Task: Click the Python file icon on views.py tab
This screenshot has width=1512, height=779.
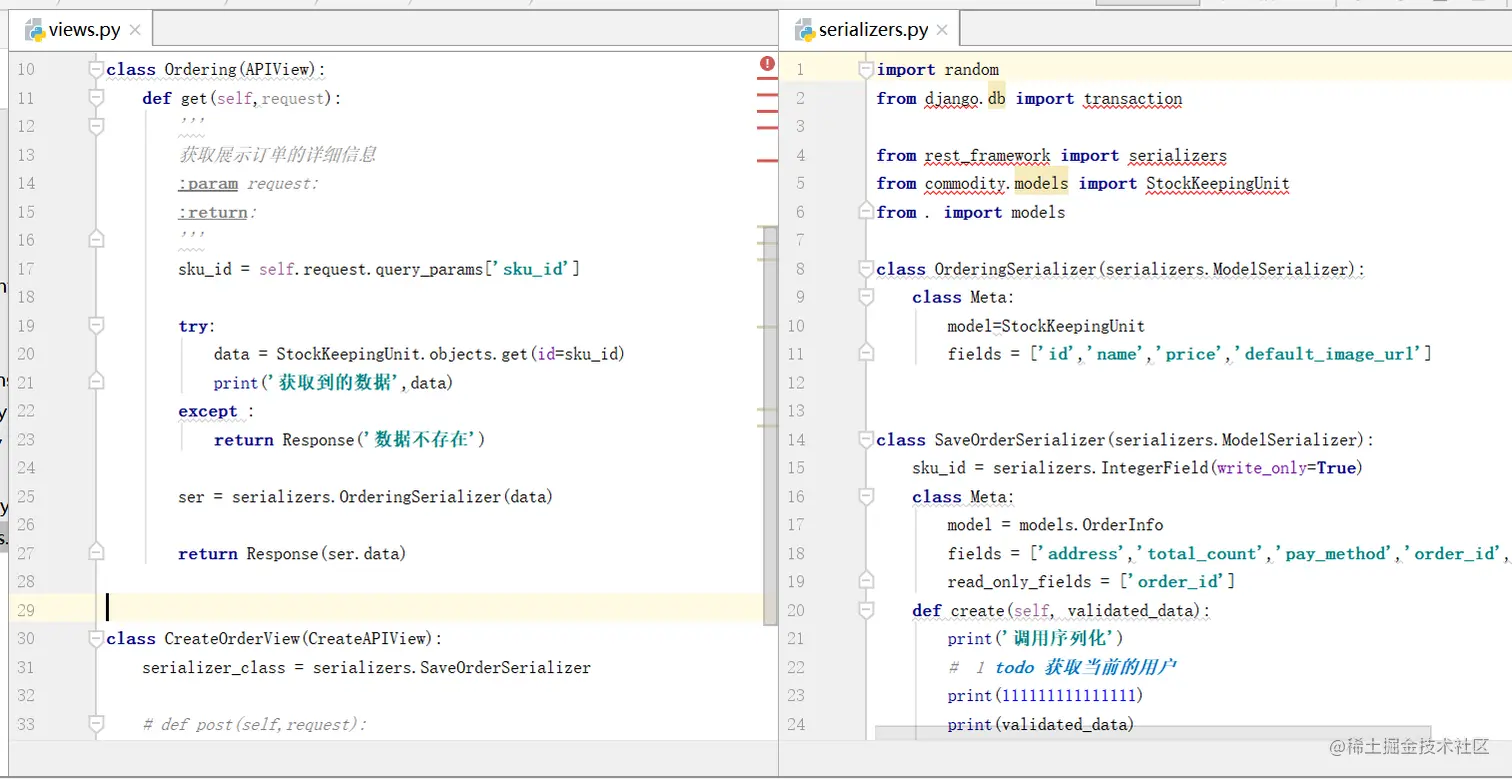Action: click(36, 30)
